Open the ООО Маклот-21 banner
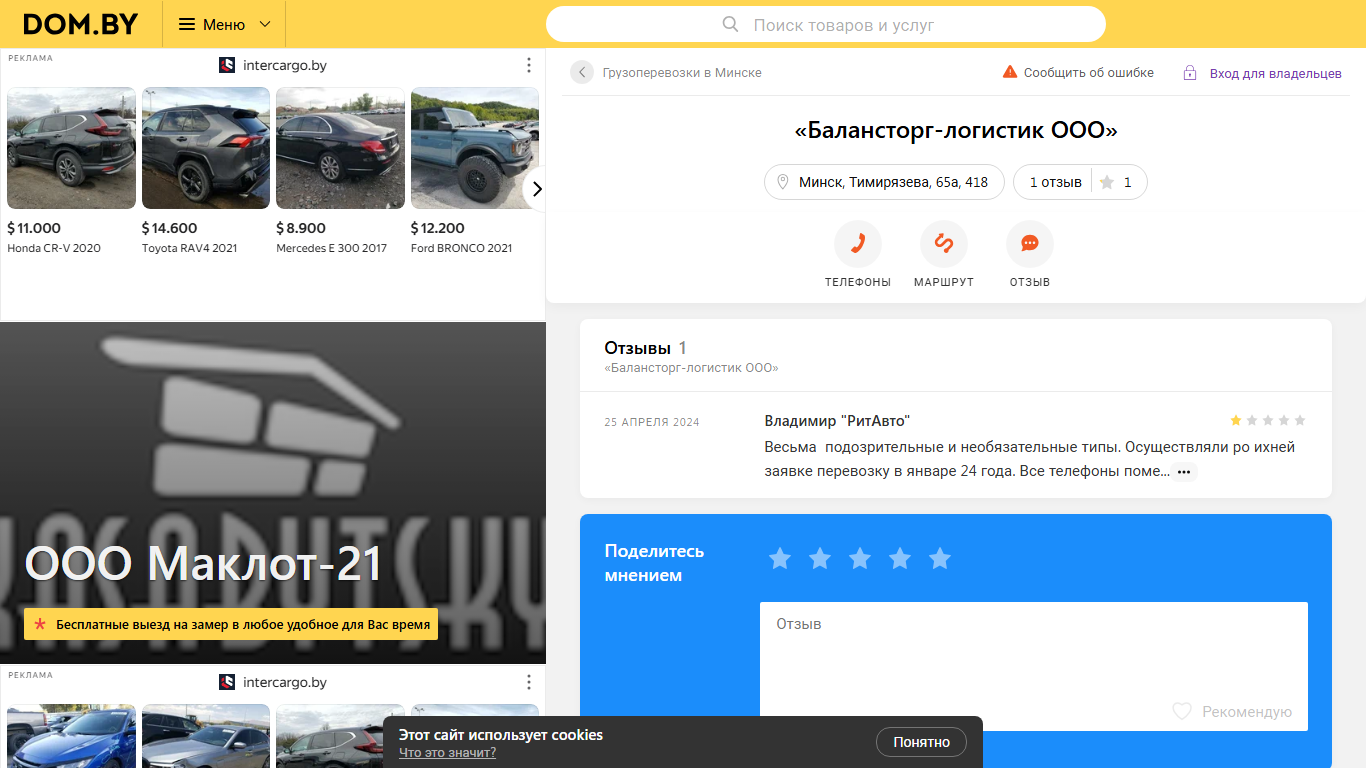1366x768 pixels. click(x=273, y=493)
